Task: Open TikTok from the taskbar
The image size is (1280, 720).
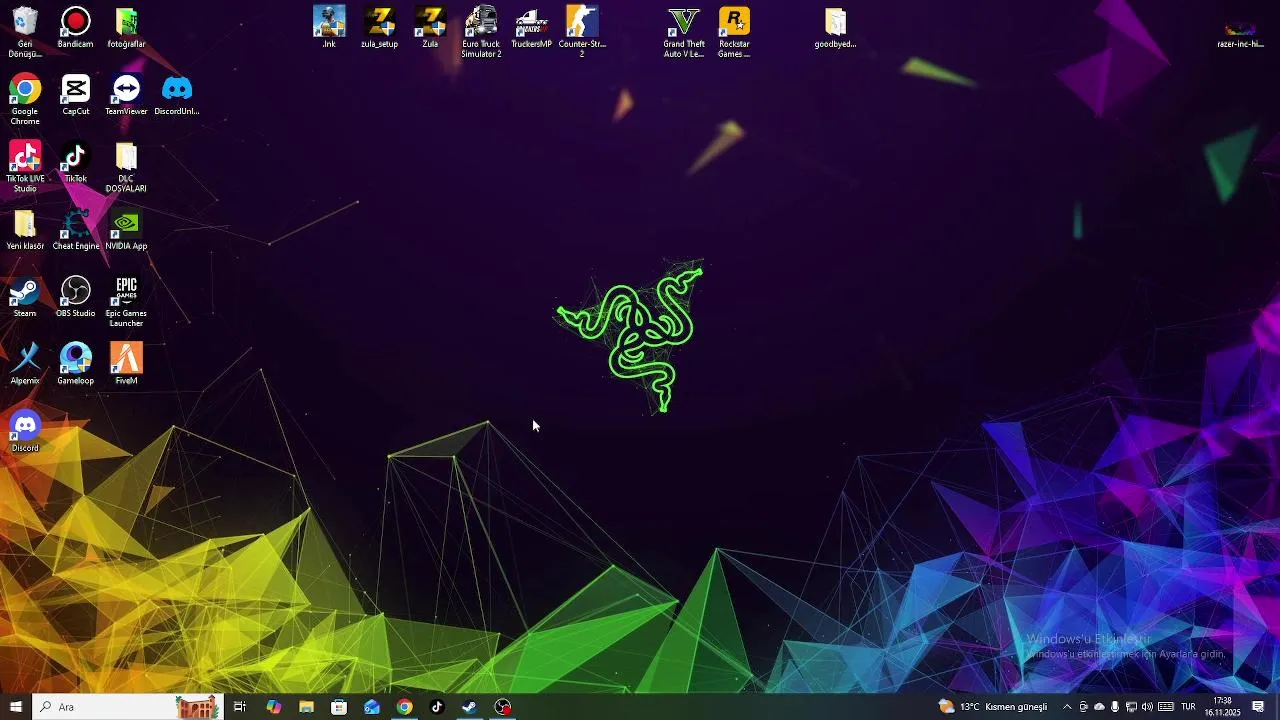Action: click(x=437, y=707)
